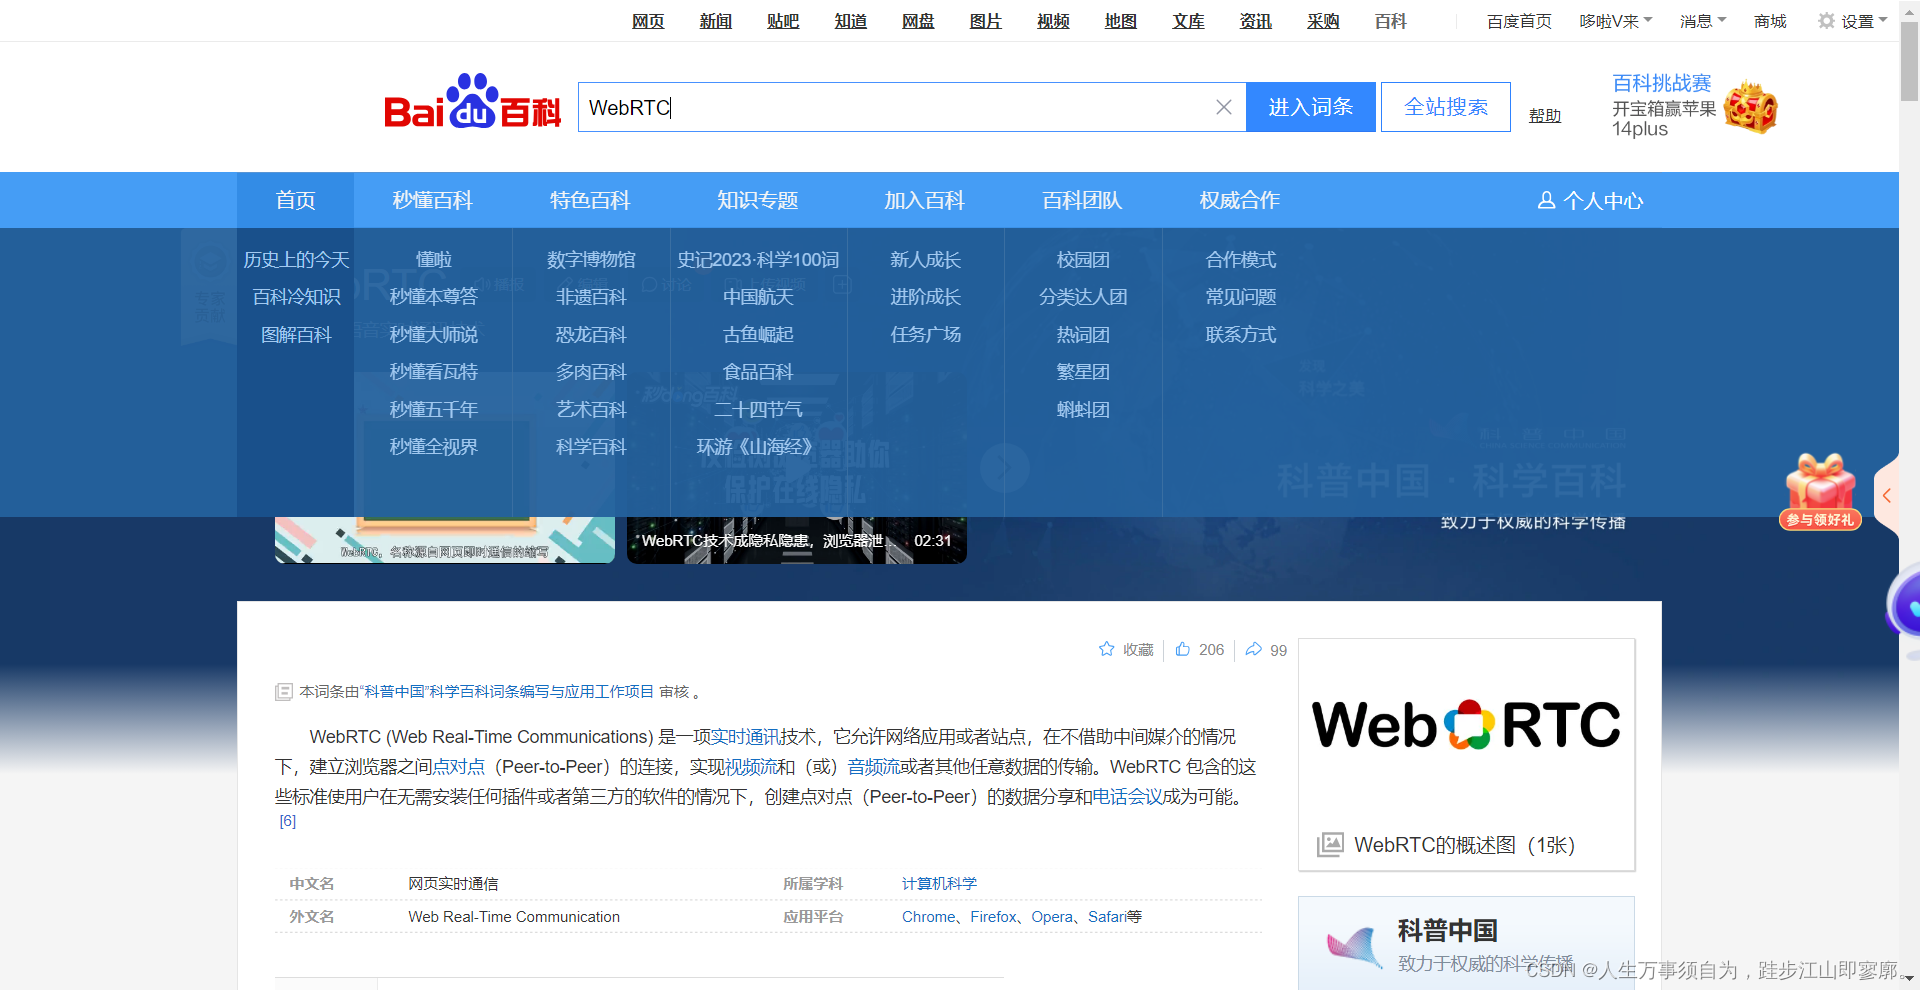
Task: Clear the search box with X icon
Action: pos(1223,107)
